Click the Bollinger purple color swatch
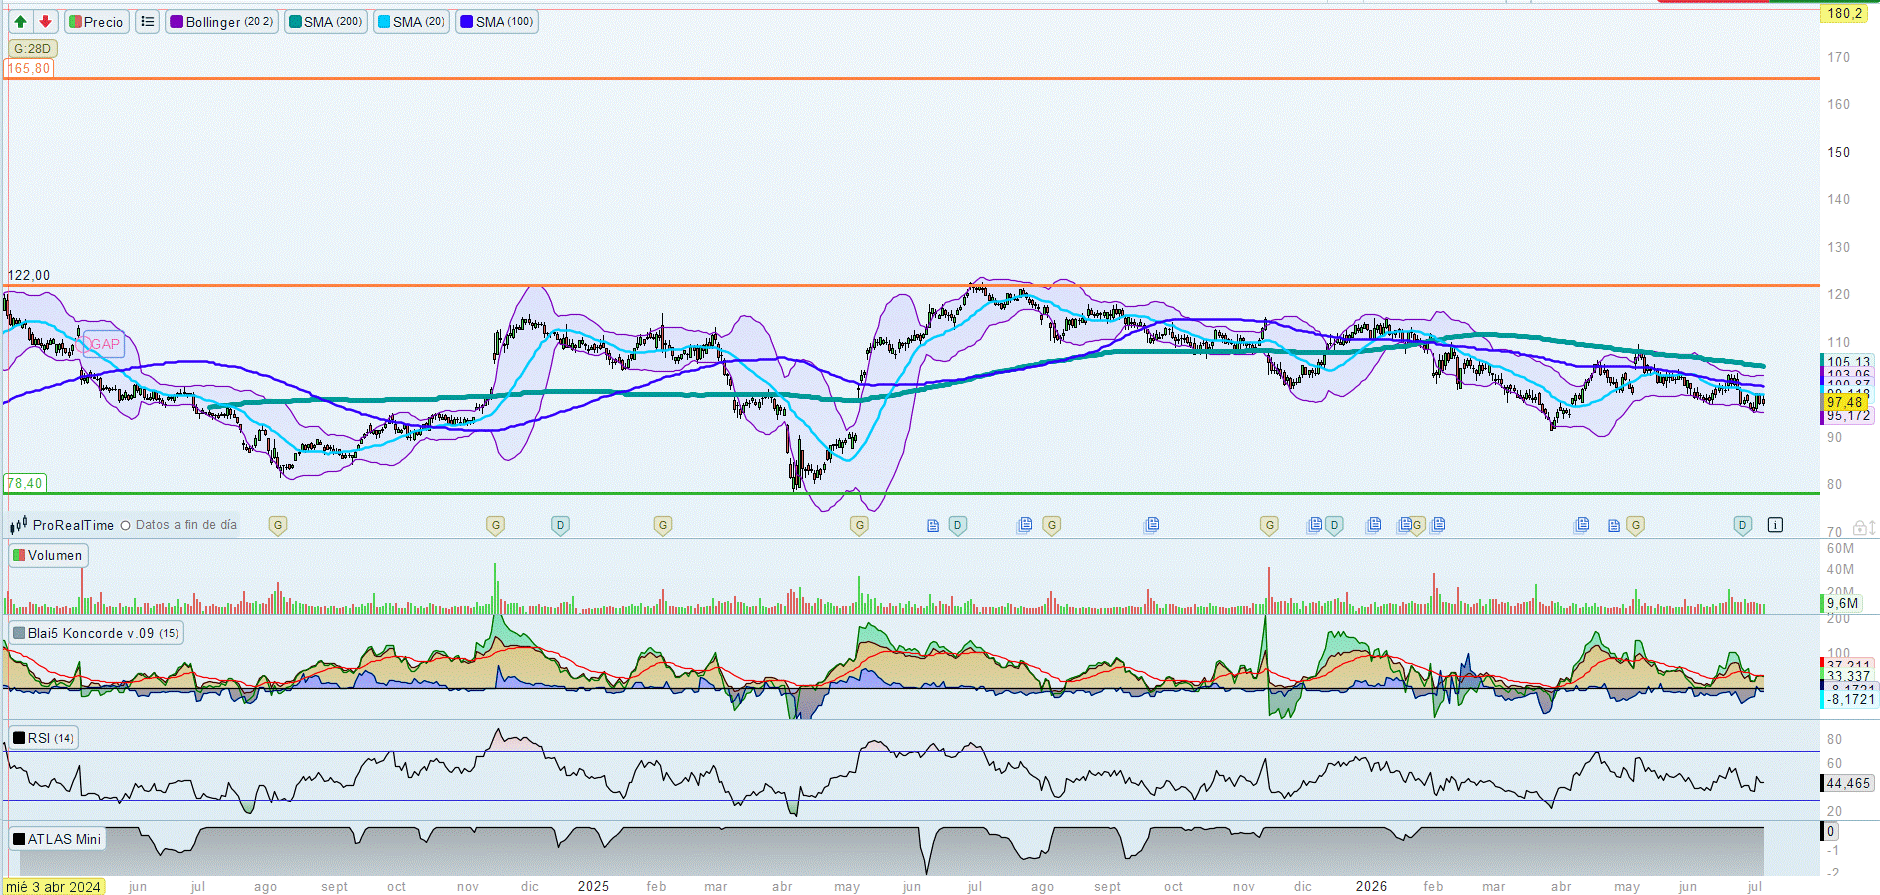The height and width of the screenshot is (895, 1880). [x=177, y=22]
